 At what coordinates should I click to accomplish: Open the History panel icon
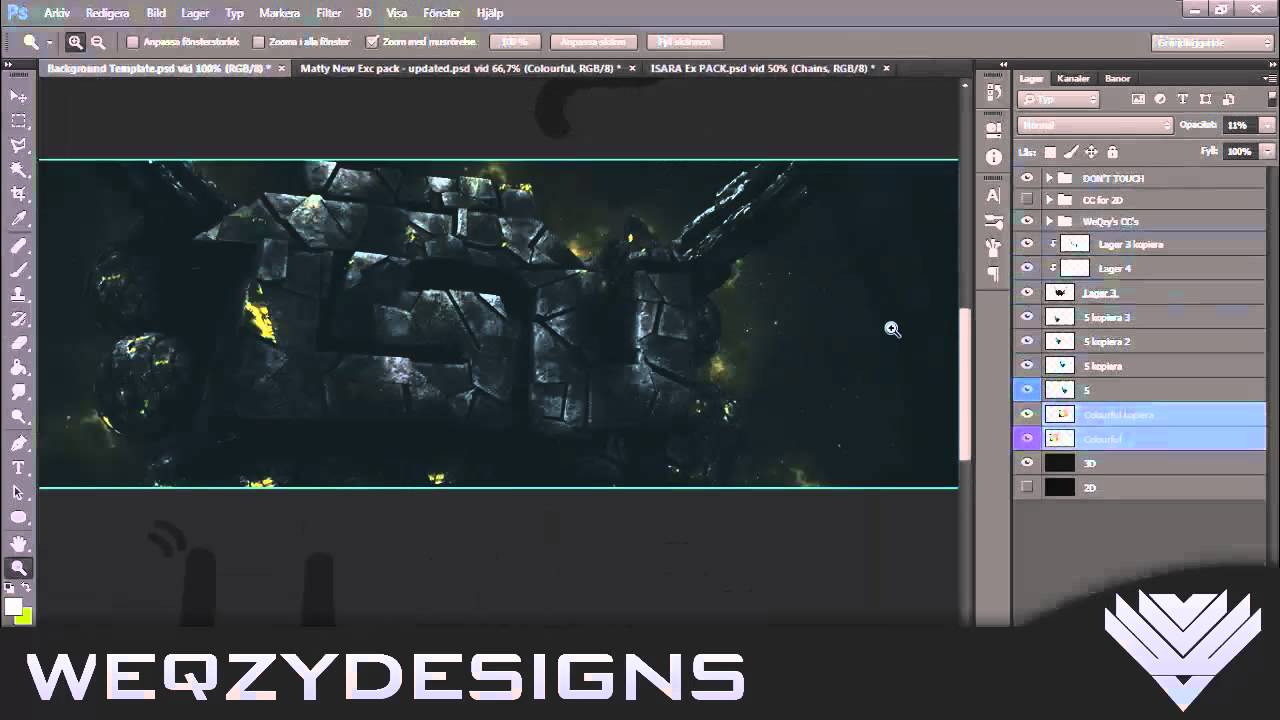click(993, 92)
